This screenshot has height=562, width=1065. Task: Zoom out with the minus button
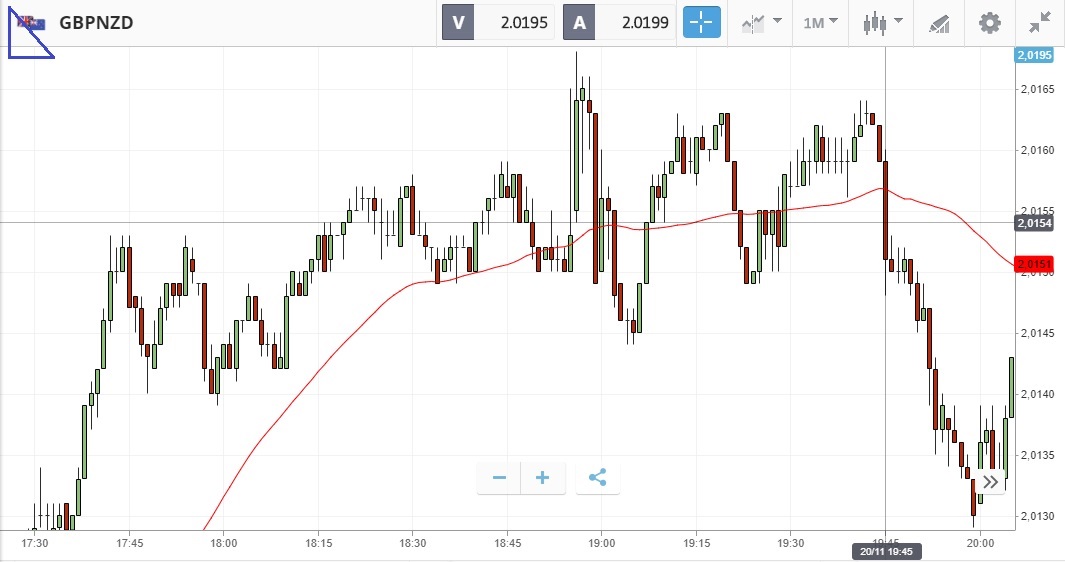click(x=499, y=478)
